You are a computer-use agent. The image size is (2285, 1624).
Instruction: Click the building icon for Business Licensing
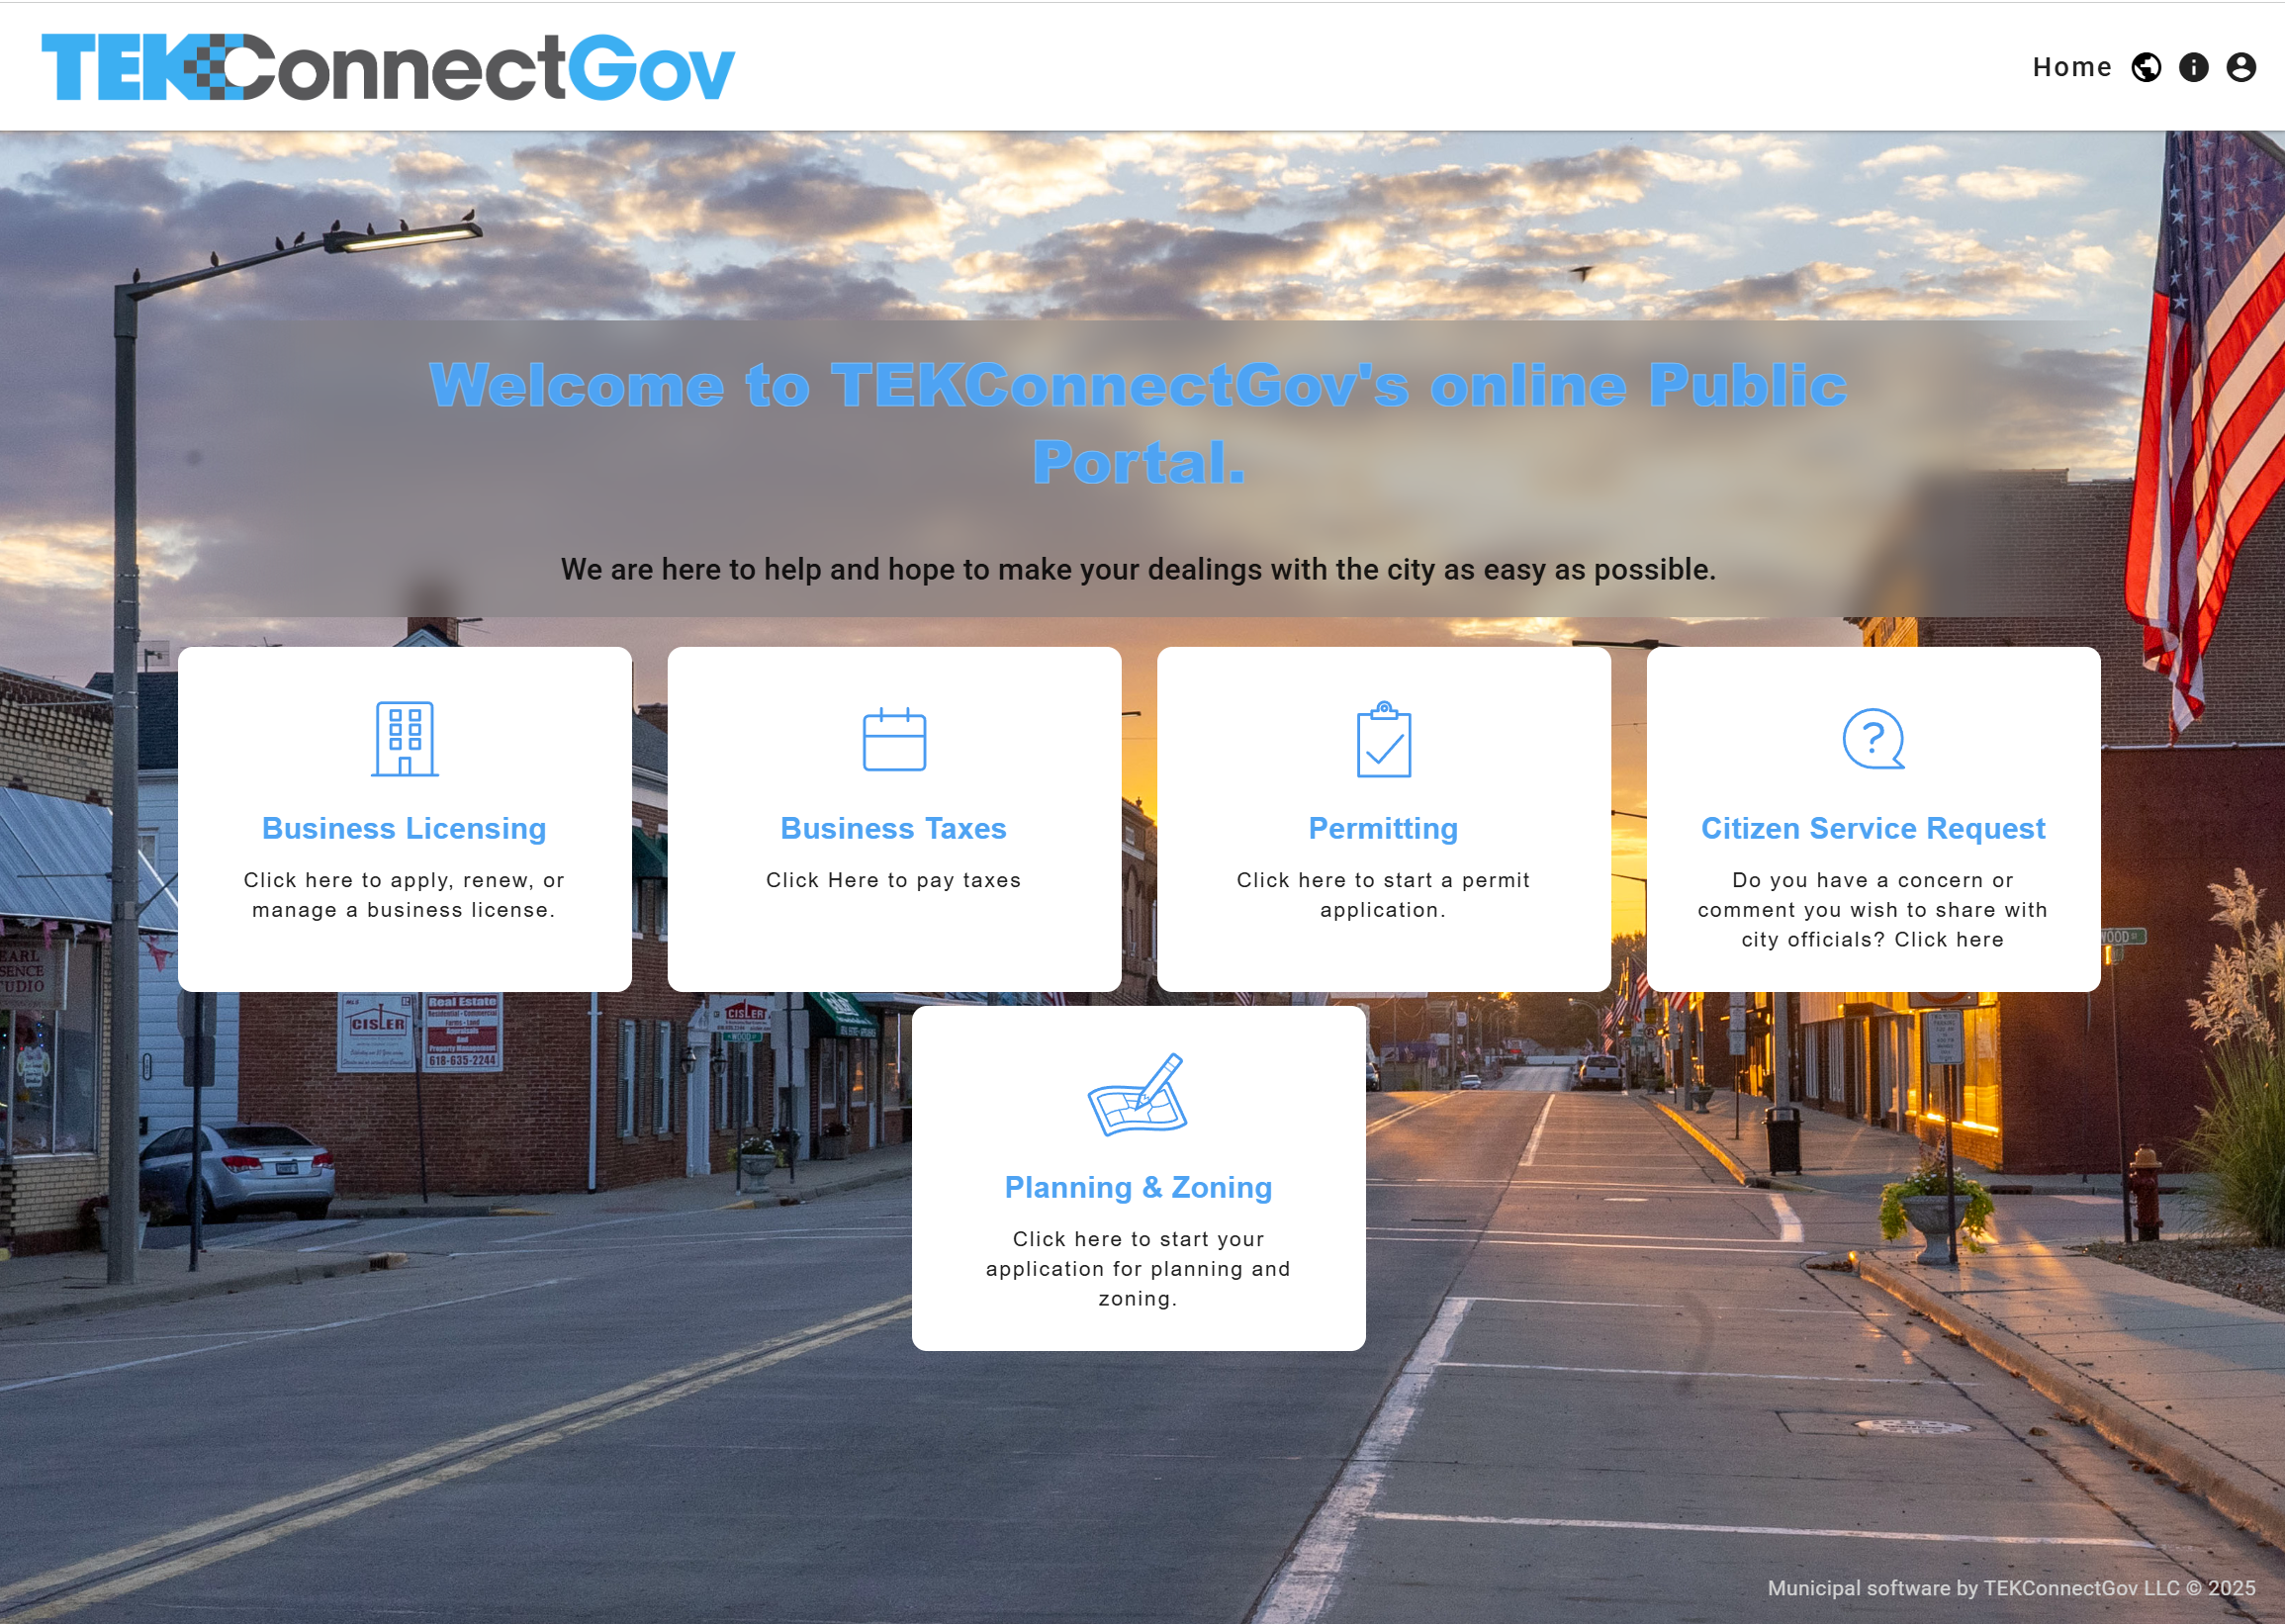(404, 739)
